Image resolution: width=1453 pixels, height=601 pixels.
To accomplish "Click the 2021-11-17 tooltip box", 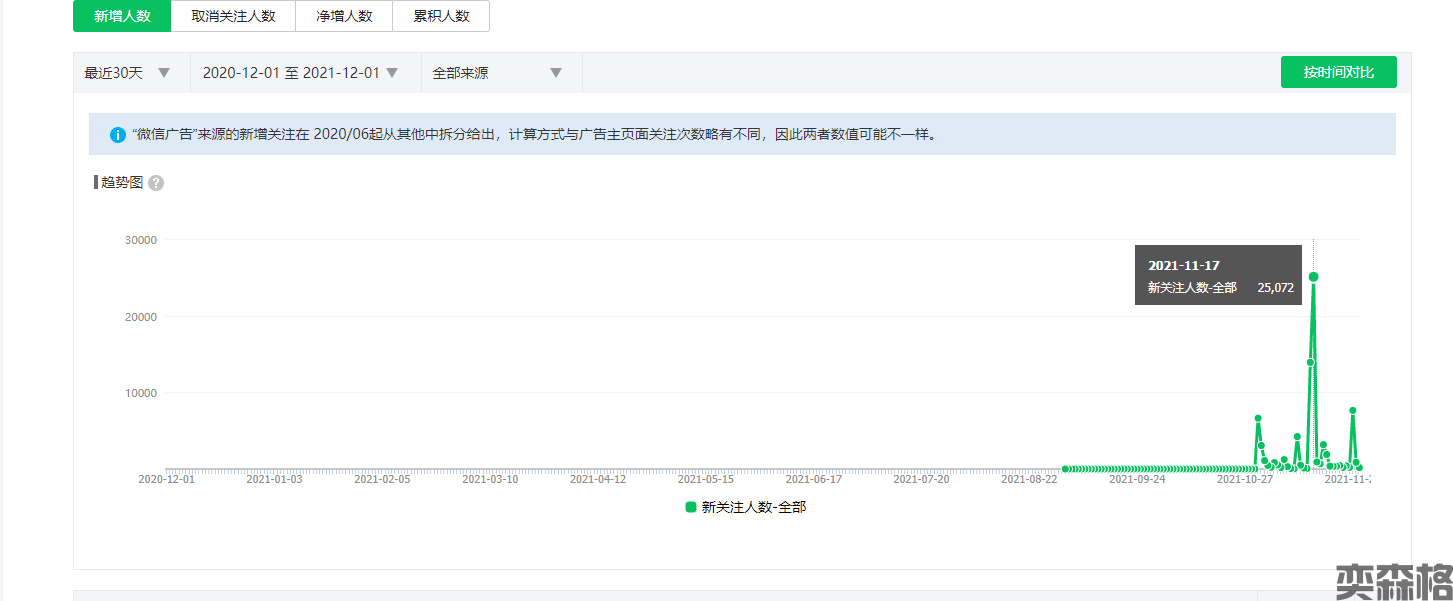I will (1218, 275).
